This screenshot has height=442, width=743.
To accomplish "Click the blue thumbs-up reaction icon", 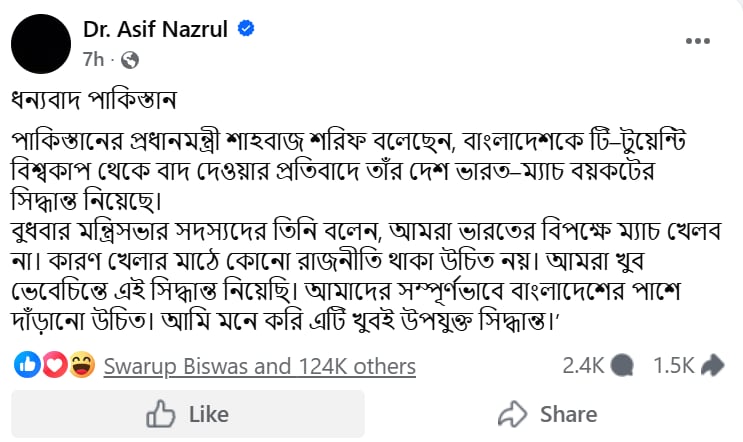I will click(28, 366).
